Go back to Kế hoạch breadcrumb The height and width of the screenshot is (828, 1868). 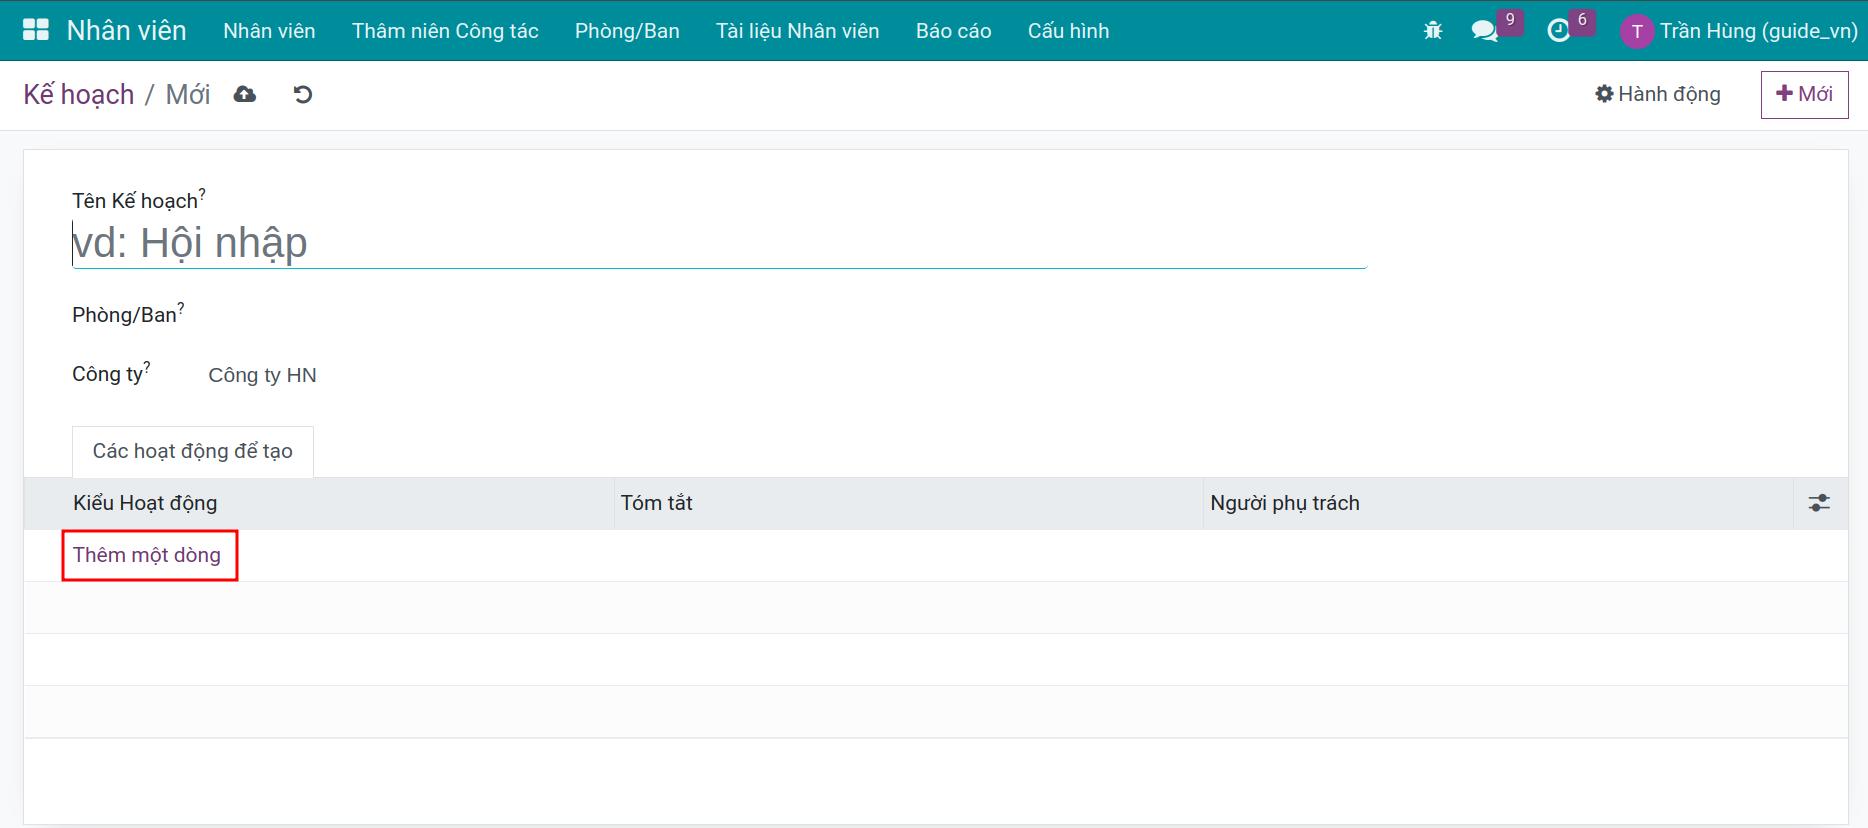pyautogui.click(x=79, y=94)
